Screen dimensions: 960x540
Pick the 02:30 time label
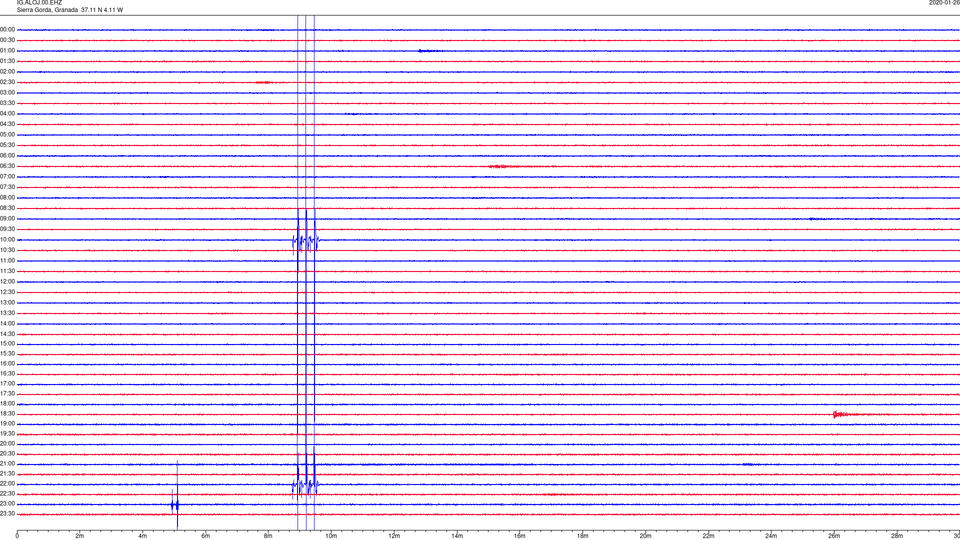7,81
